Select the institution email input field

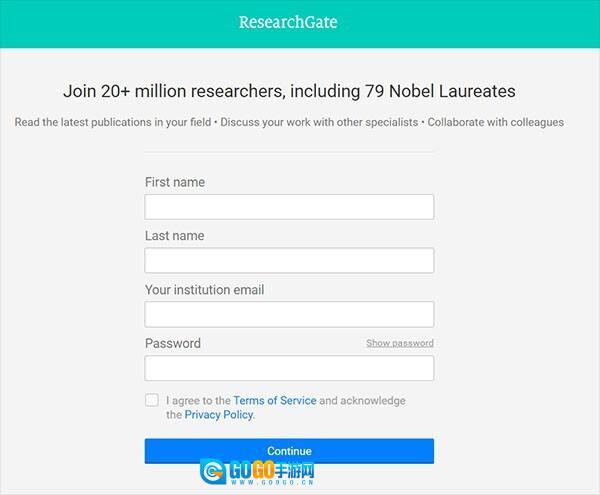click(289, 314)
